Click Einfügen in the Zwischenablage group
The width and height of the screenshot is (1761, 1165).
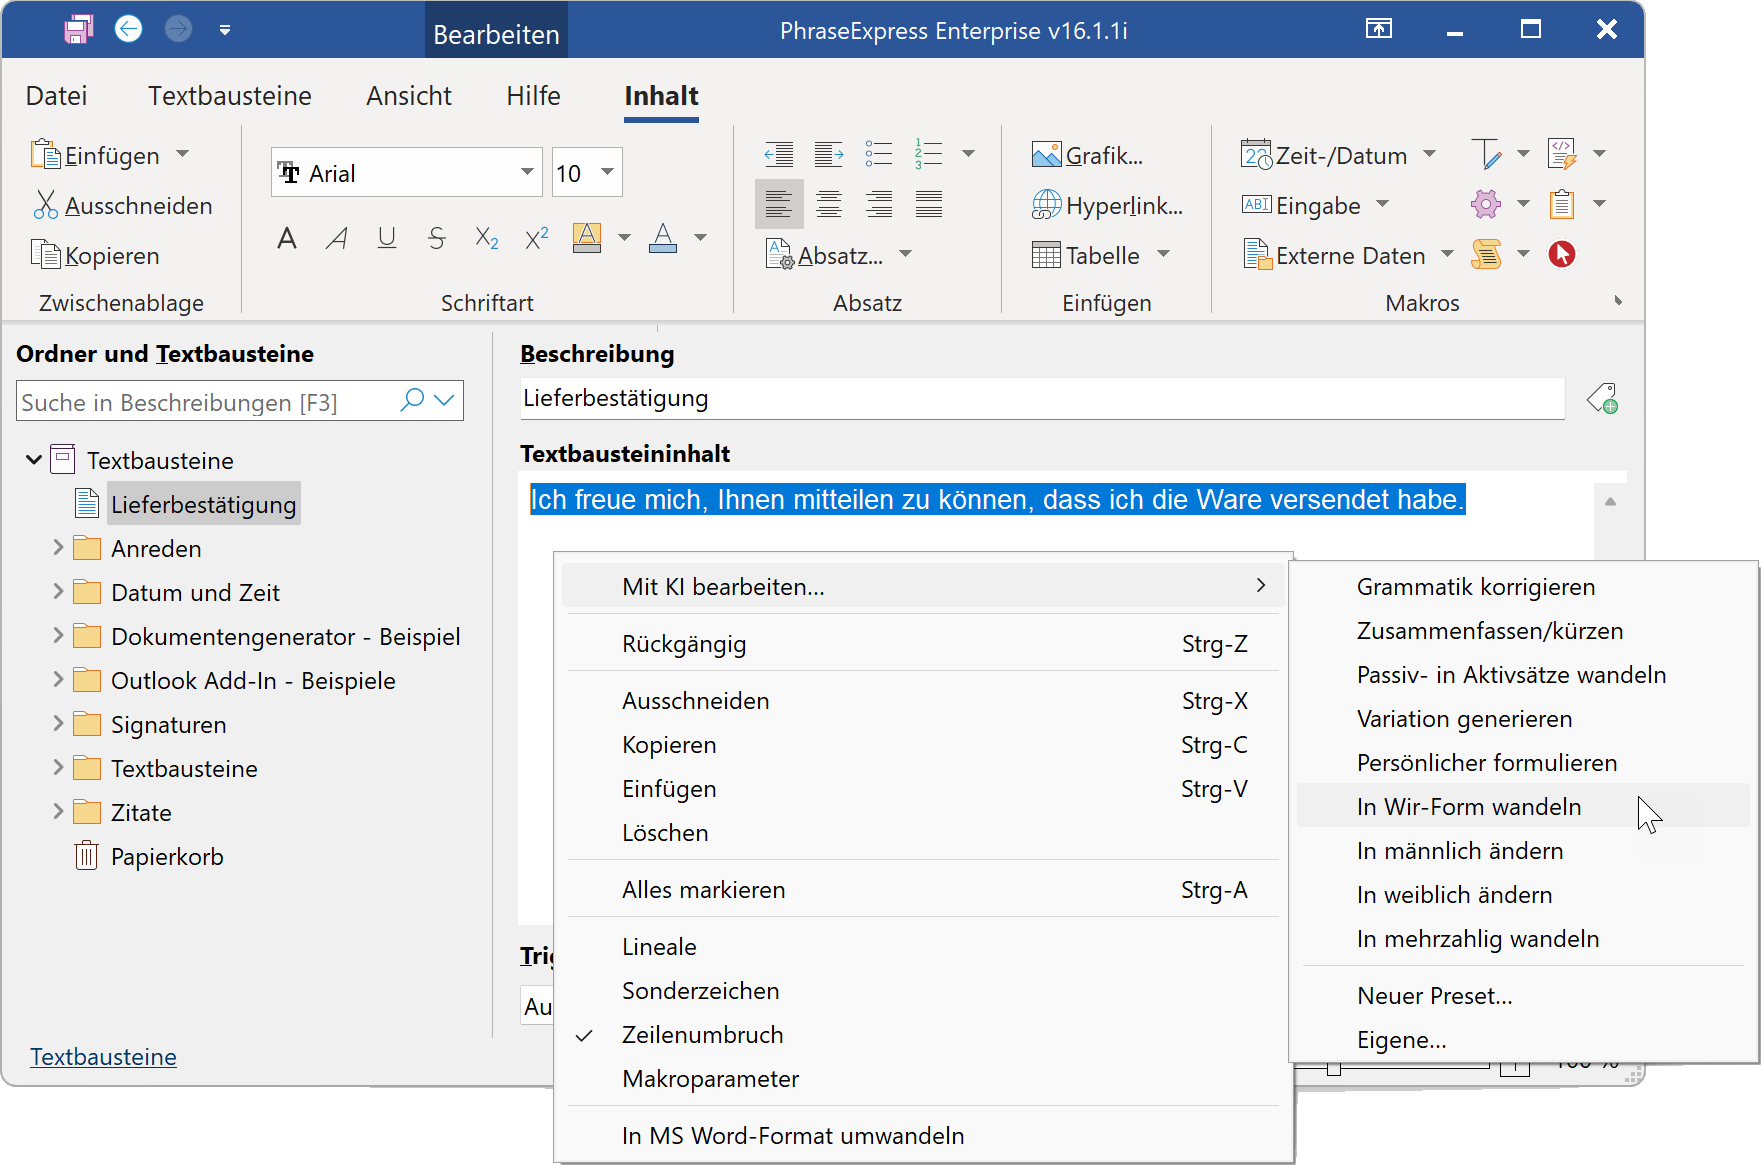tap(96, 155)
